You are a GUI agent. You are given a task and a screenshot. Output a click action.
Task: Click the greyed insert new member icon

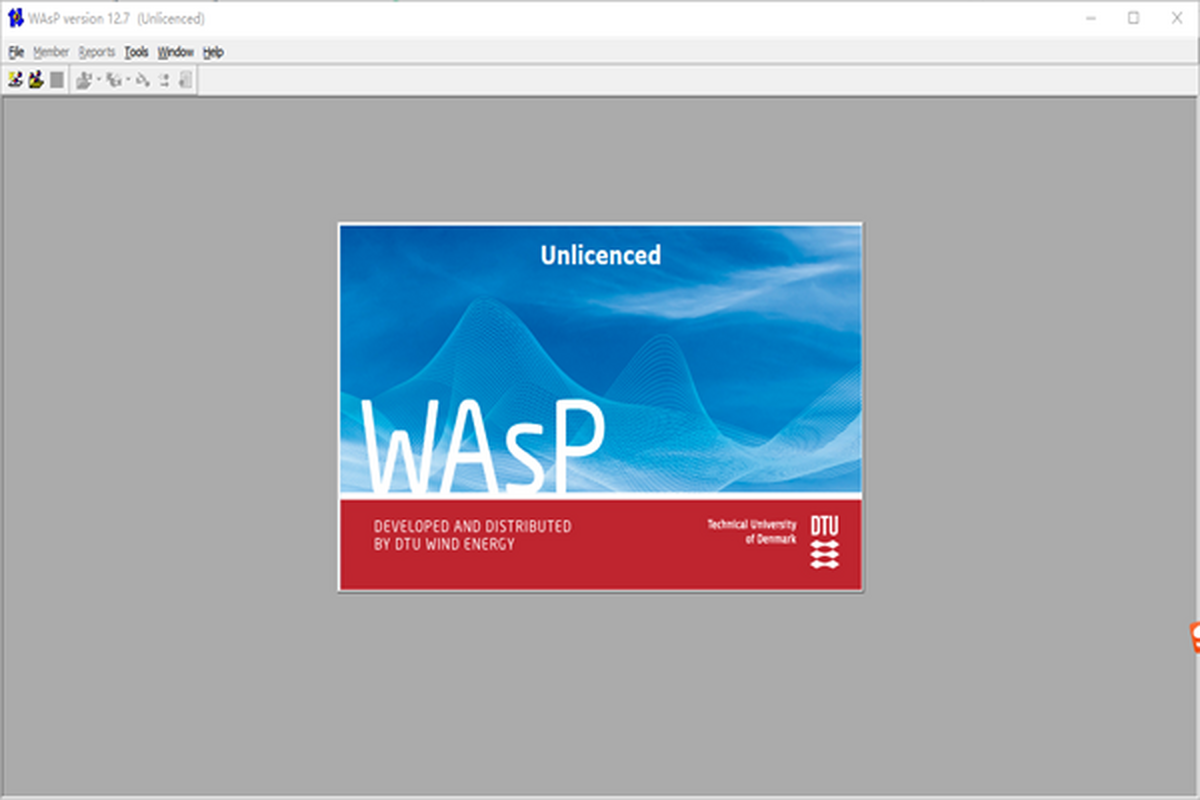coord(114,80)
